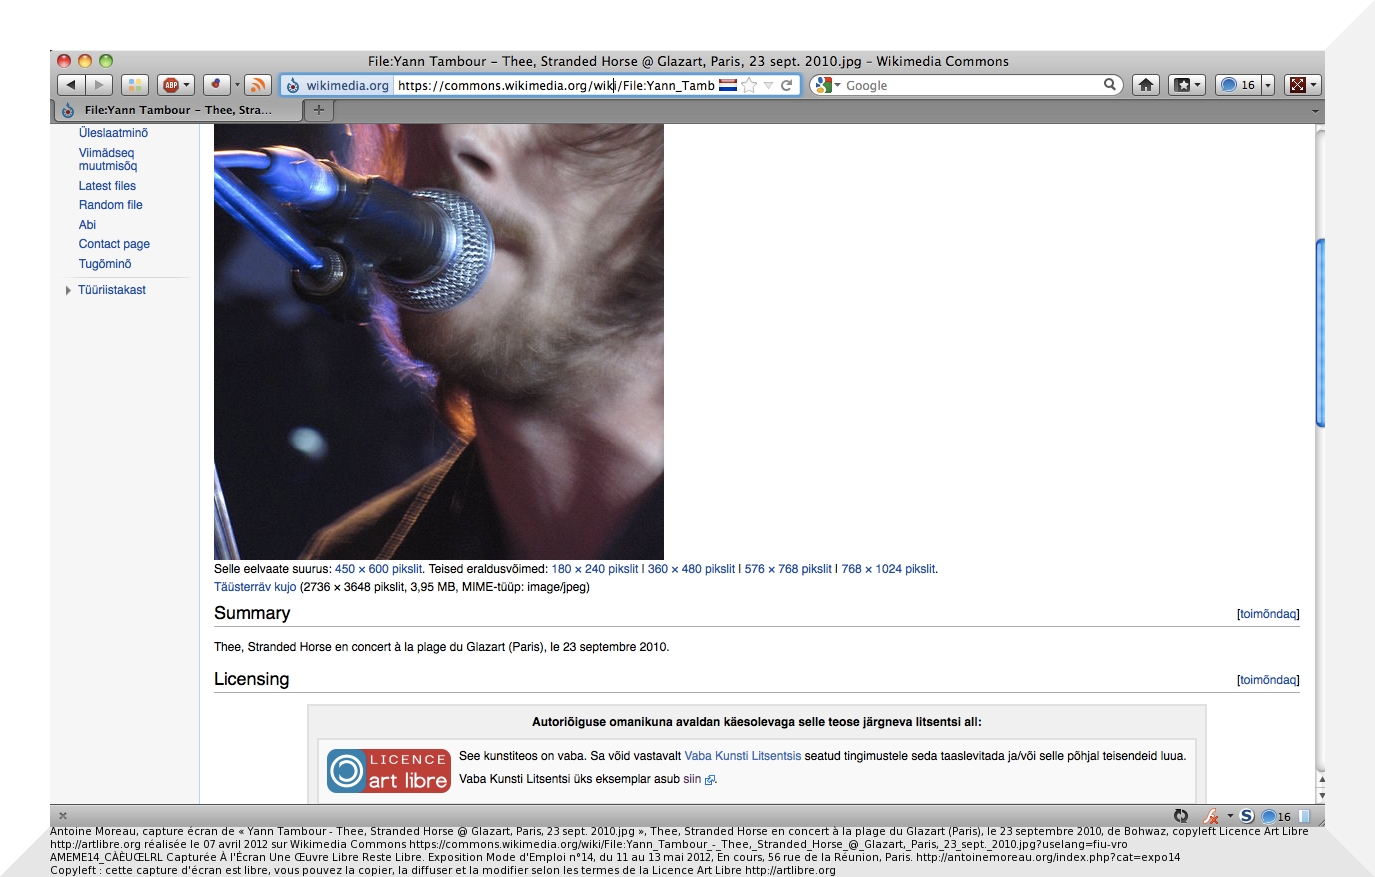The width and height of the screenshot is (1375, 877).
Task: Click the Licence Art Libre logo
Action: (389, 771)
